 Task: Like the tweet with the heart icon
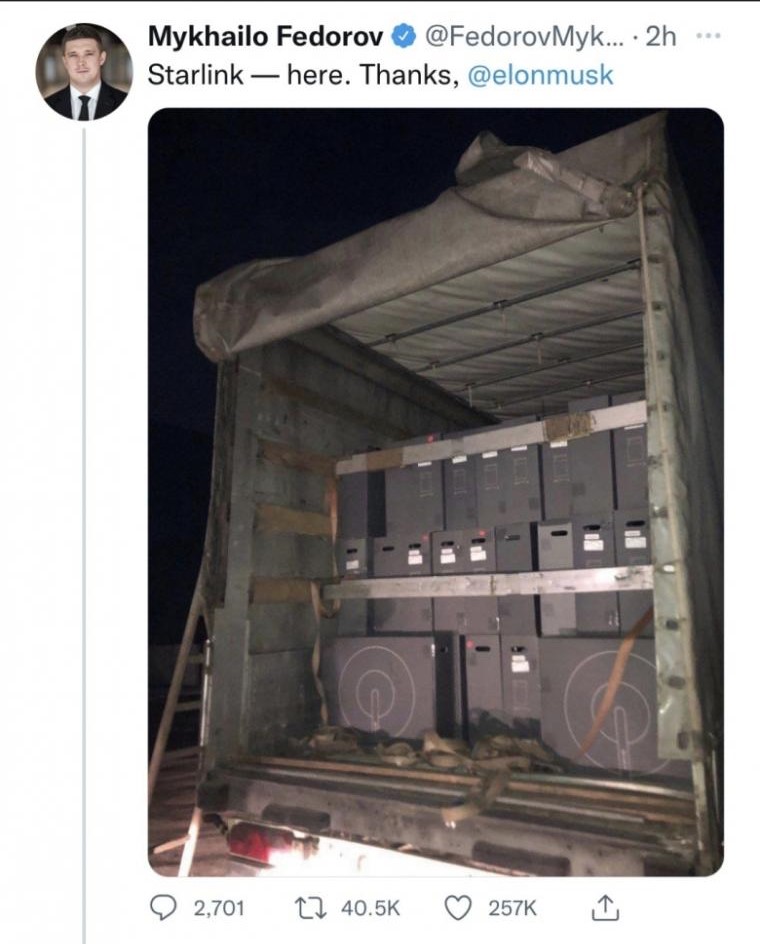coord(457,908)
